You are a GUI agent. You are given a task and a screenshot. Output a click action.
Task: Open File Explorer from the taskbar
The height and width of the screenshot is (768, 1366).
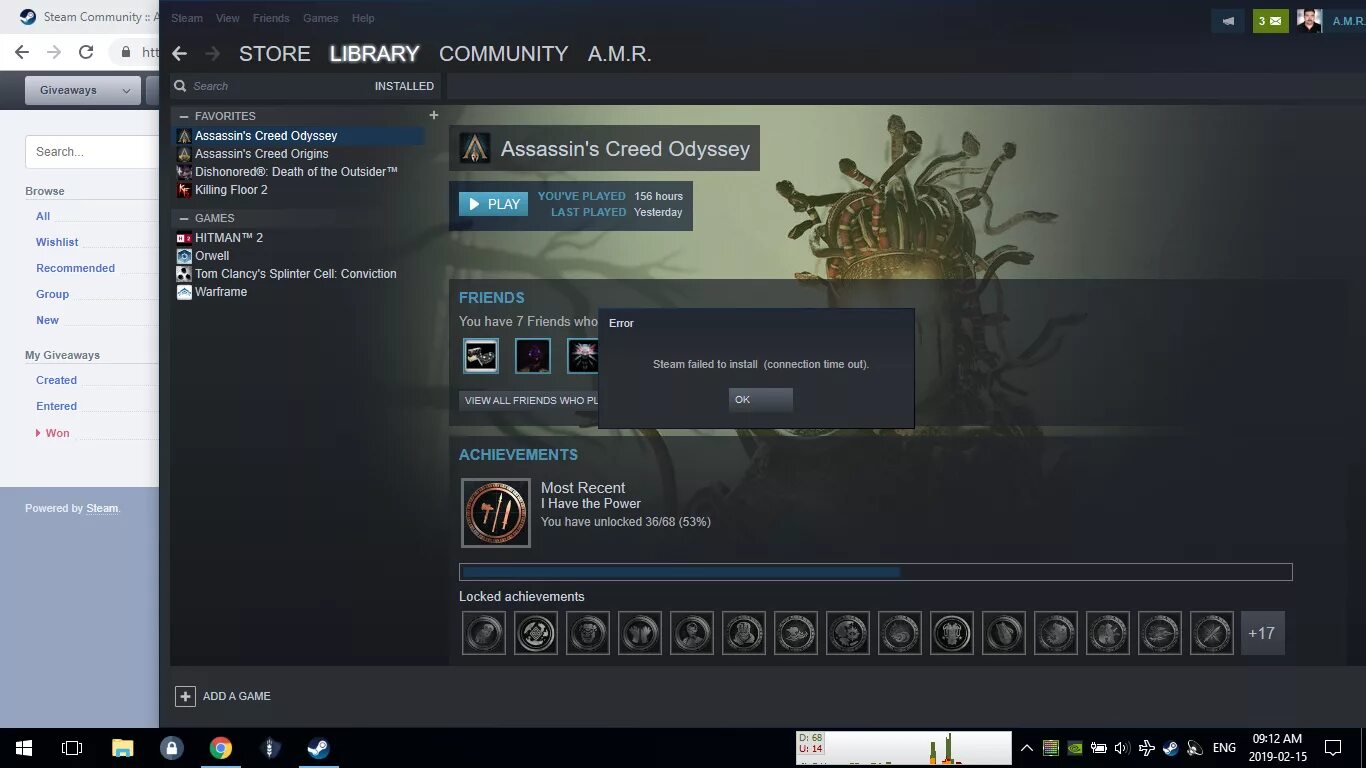click(x=122, y=748)
